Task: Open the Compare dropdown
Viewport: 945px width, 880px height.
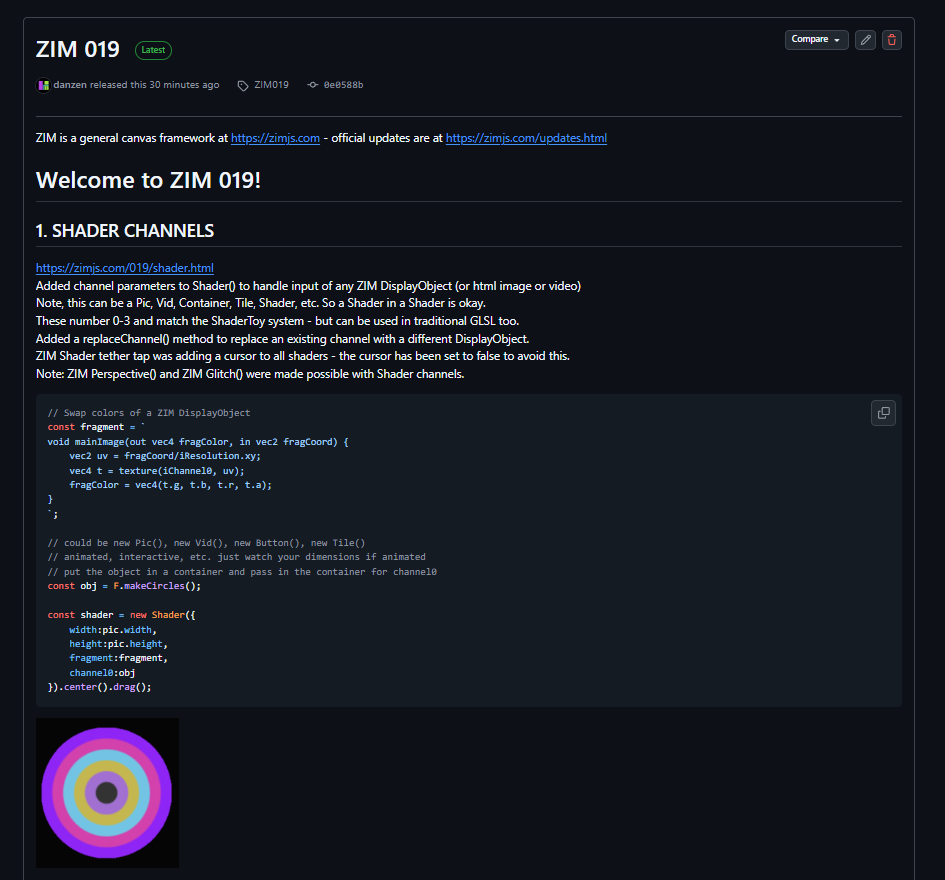Action: [x=816, y=40]
